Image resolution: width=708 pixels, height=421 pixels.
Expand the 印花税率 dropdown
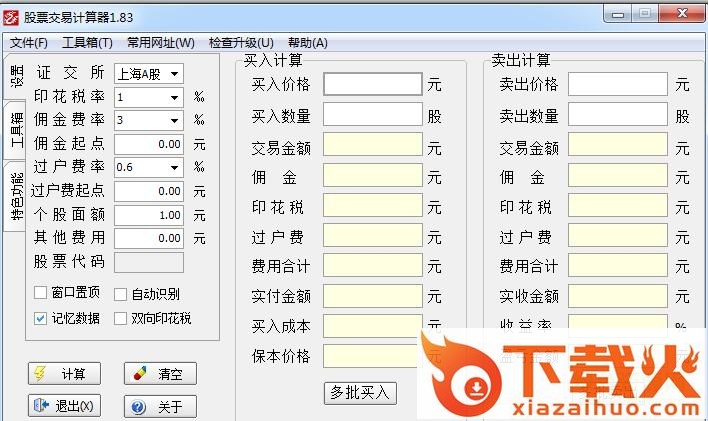(x=174, y=97)
